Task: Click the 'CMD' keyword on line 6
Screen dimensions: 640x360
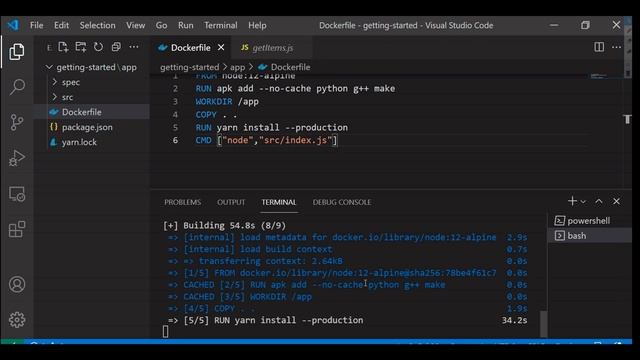Action: pyautogui.click(x=203, y=140)
